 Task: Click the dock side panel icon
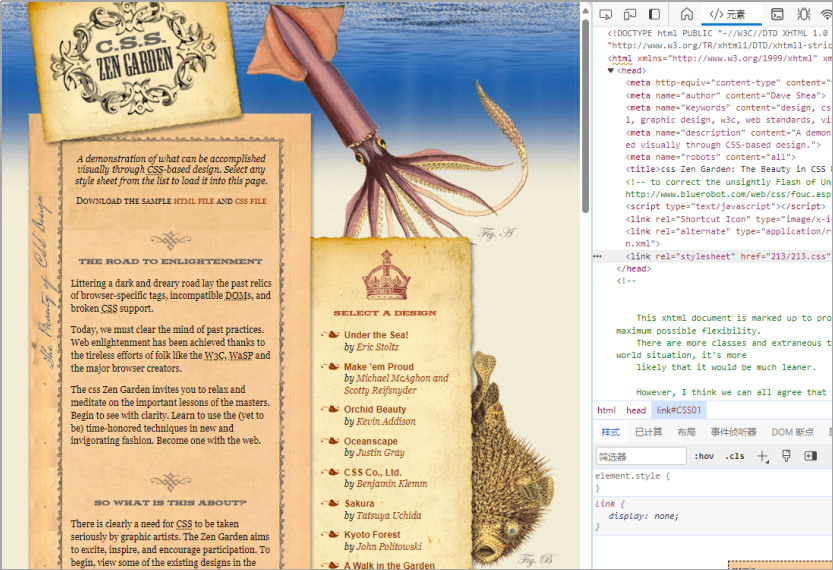tap(655, 14)
